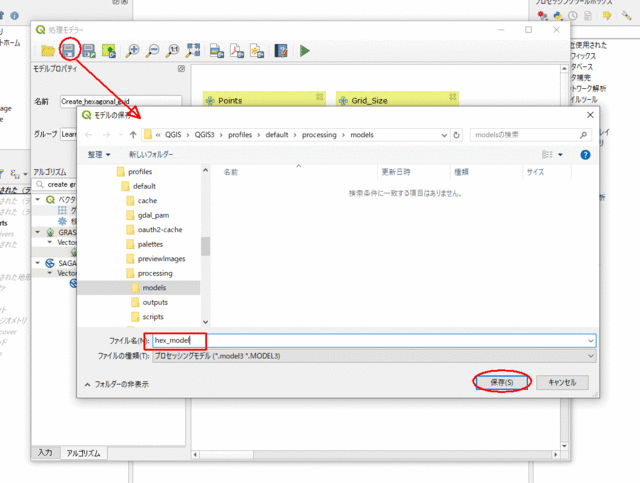Open model folder icon in modeler toolbar
Viewport: 640px width, 483px height.
point(48,51)
